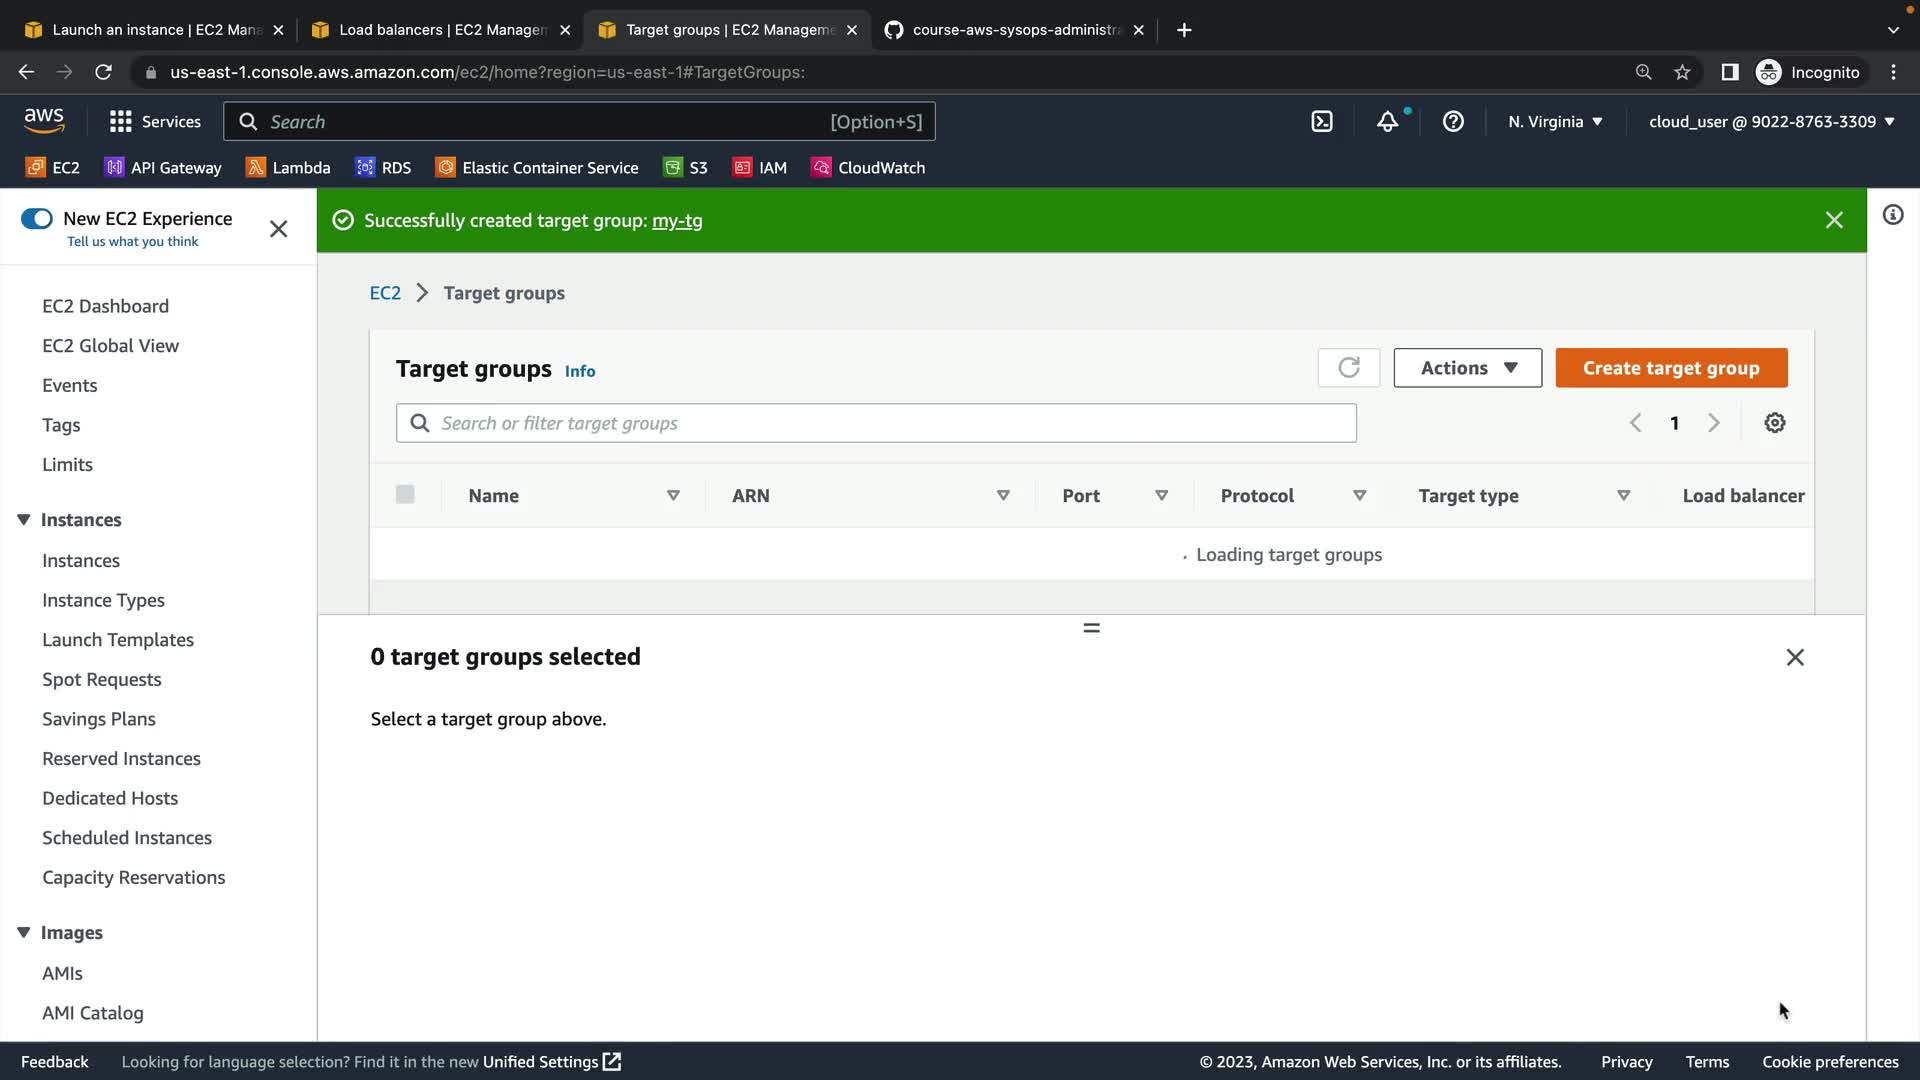Toggle the New EC2 Experience switch
The image size is (1920, 1080).
pyautogui.click(x=37, y=219)
